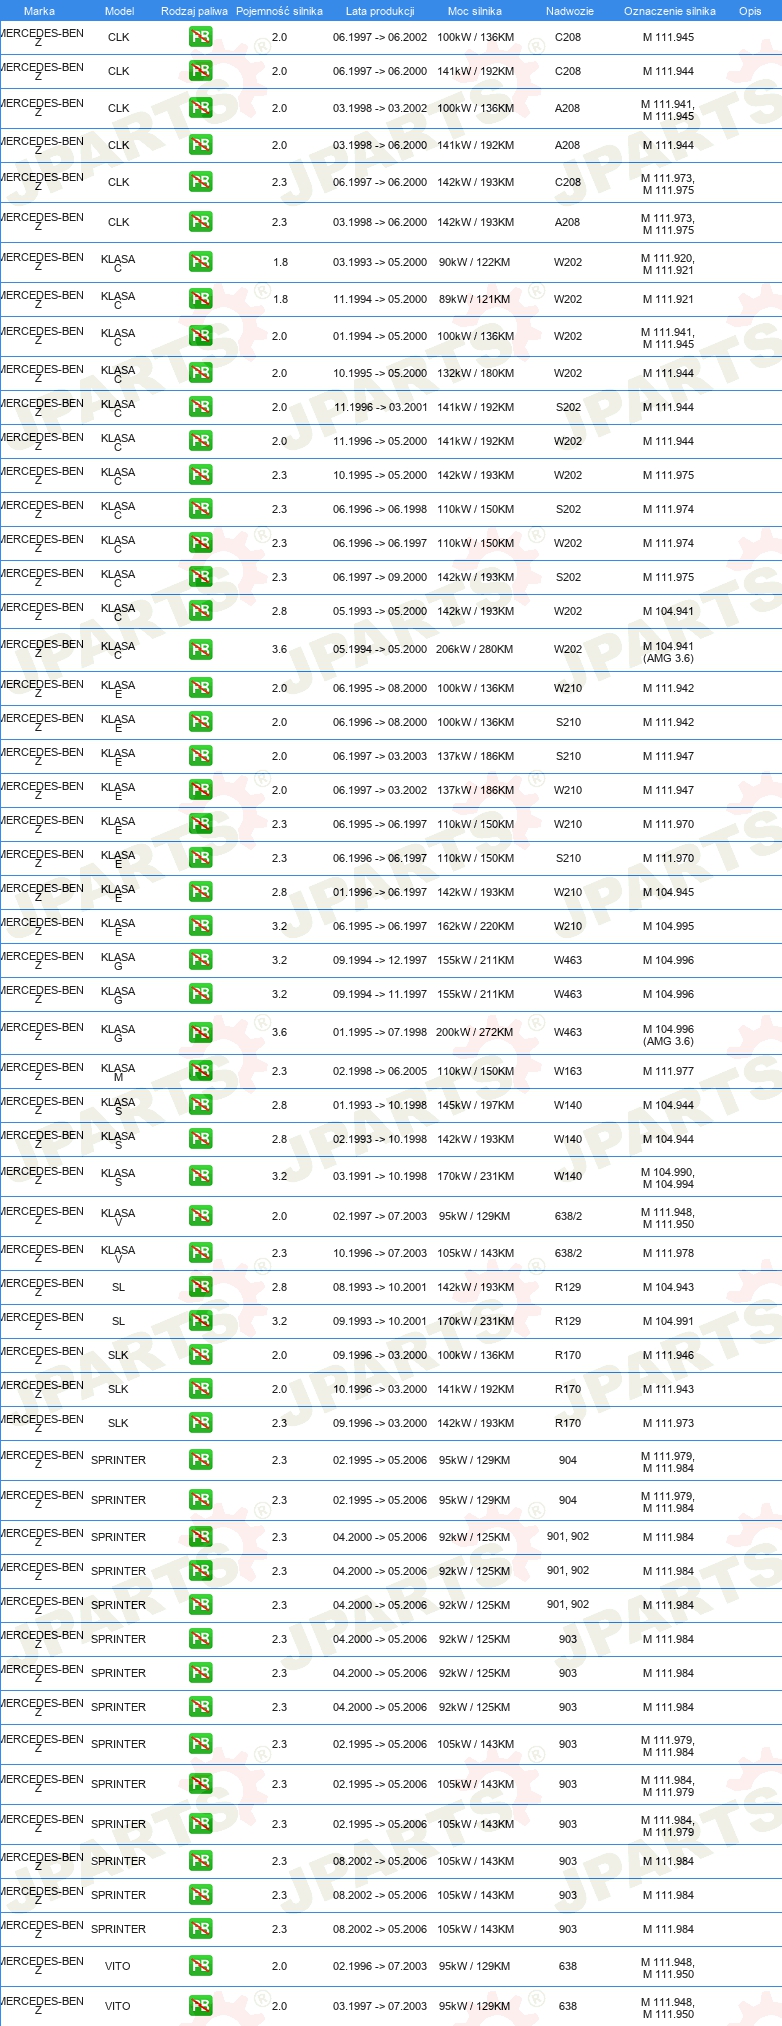Click the KLASA M model cell
Viewport: 782px width, 2026px height.
[118, 1072]
